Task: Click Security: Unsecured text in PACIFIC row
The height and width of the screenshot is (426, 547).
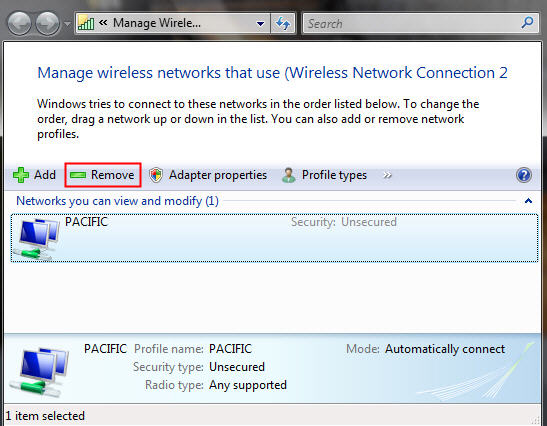Action: [x=344, y=222]
